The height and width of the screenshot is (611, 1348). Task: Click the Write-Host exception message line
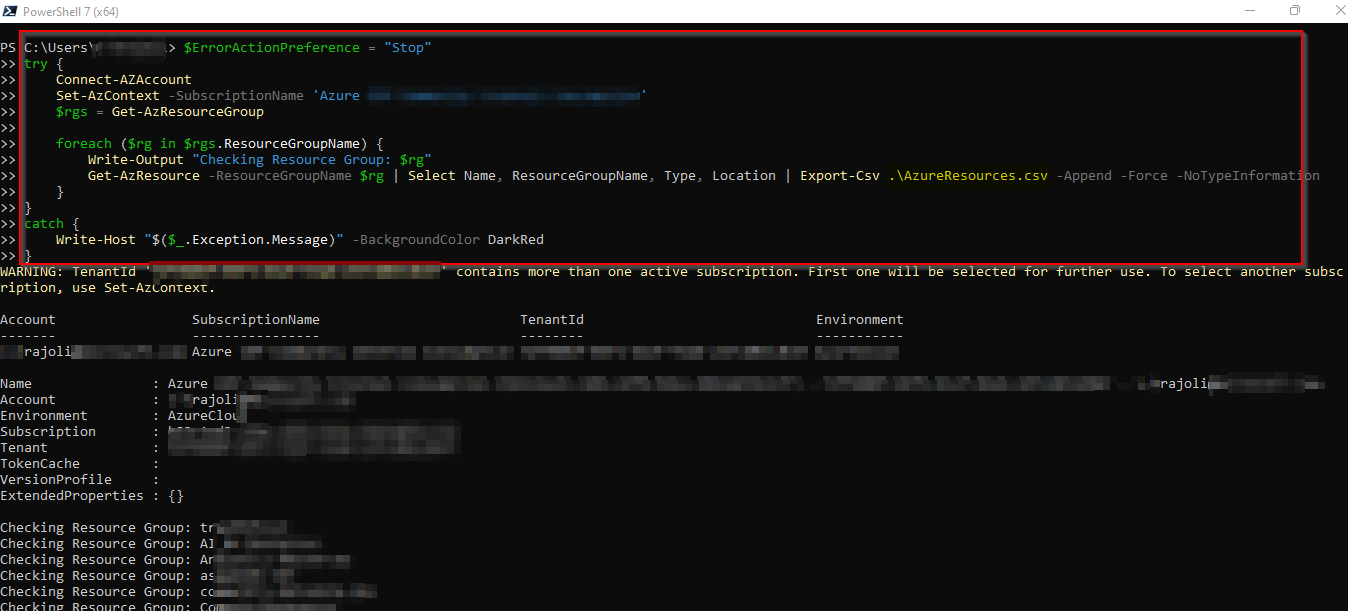pyautogui.click(x=300, y=240)
